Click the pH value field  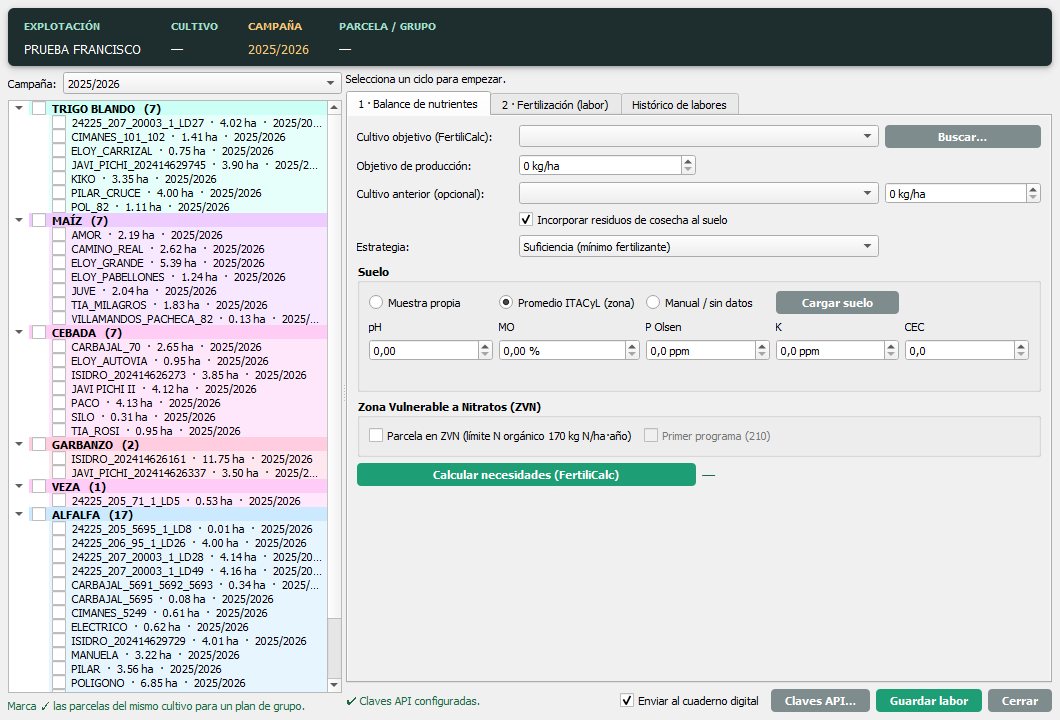424,350
